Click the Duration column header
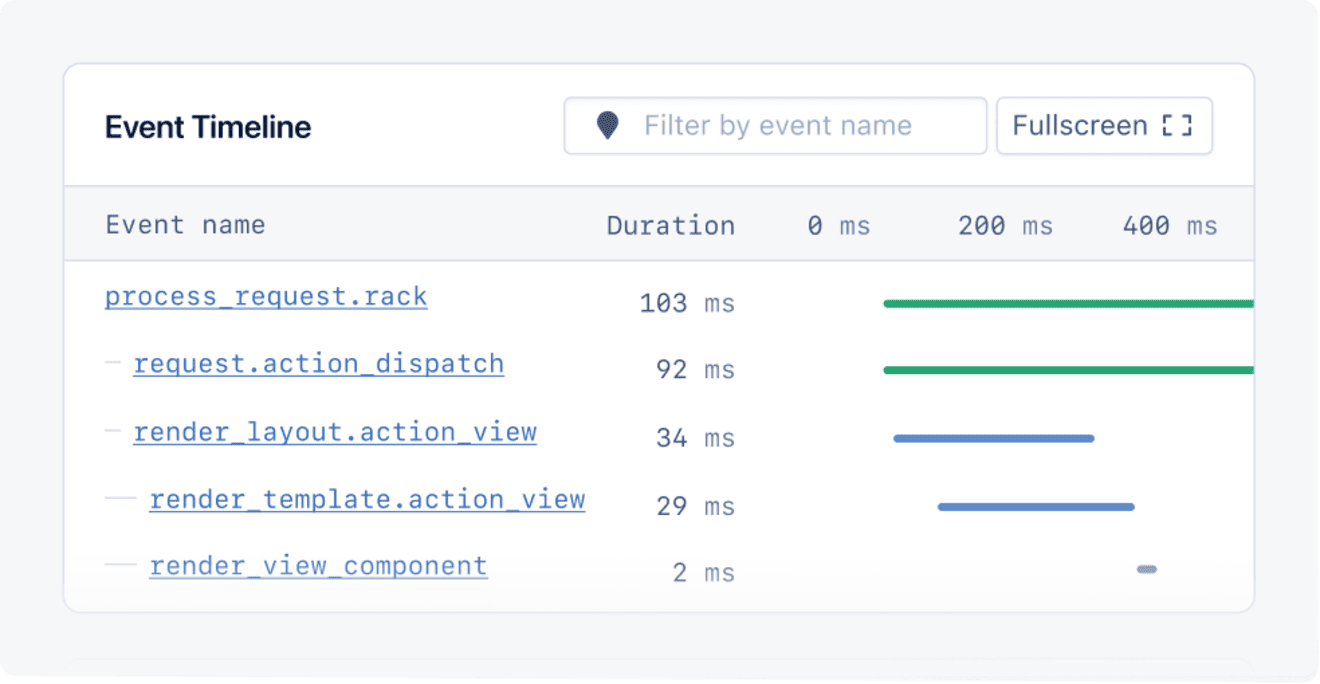Screen dimensions: 1320x684 pyautogui.click(x=670, y=225)
